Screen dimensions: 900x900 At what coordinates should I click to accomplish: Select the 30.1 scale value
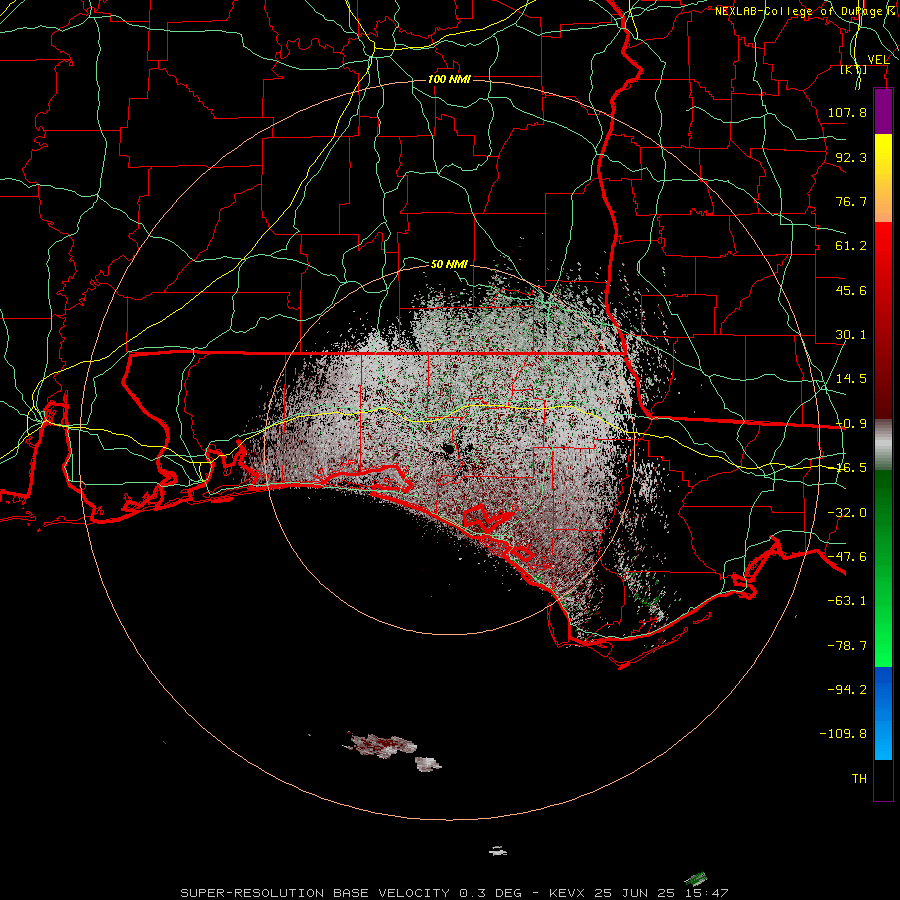click(851, 335)
